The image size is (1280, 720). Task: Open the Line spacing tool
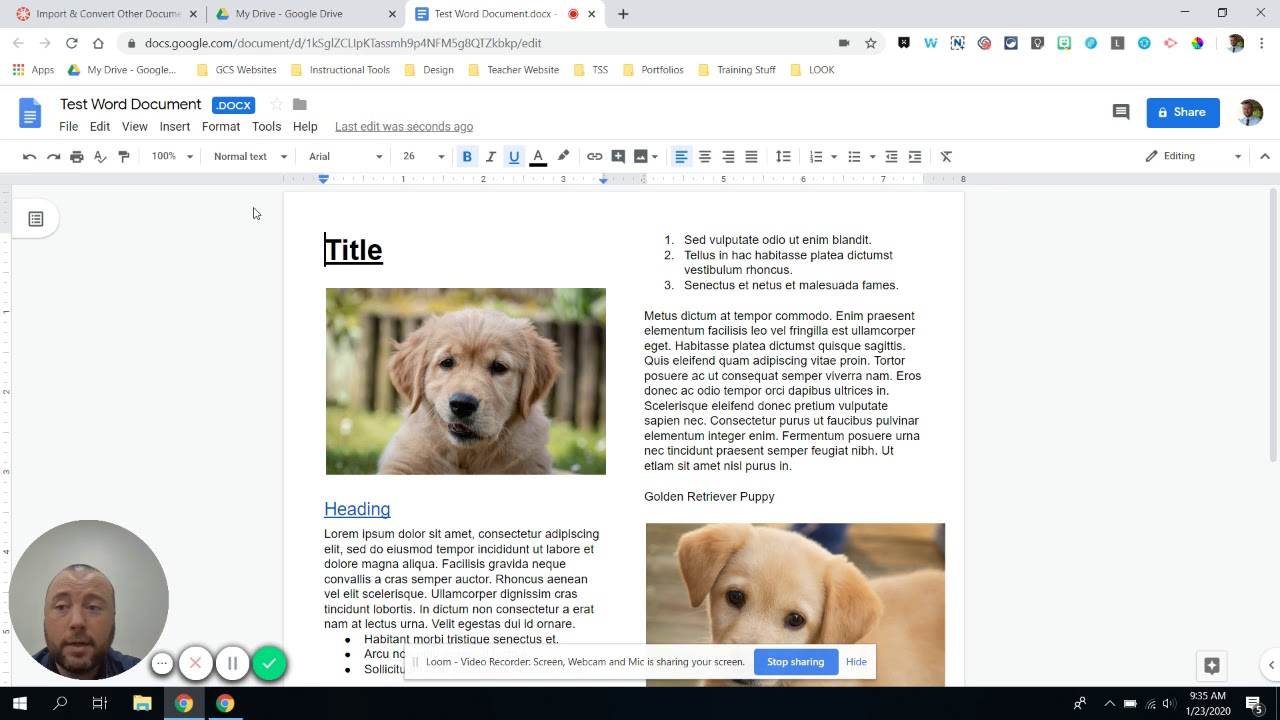coord(783,156)
